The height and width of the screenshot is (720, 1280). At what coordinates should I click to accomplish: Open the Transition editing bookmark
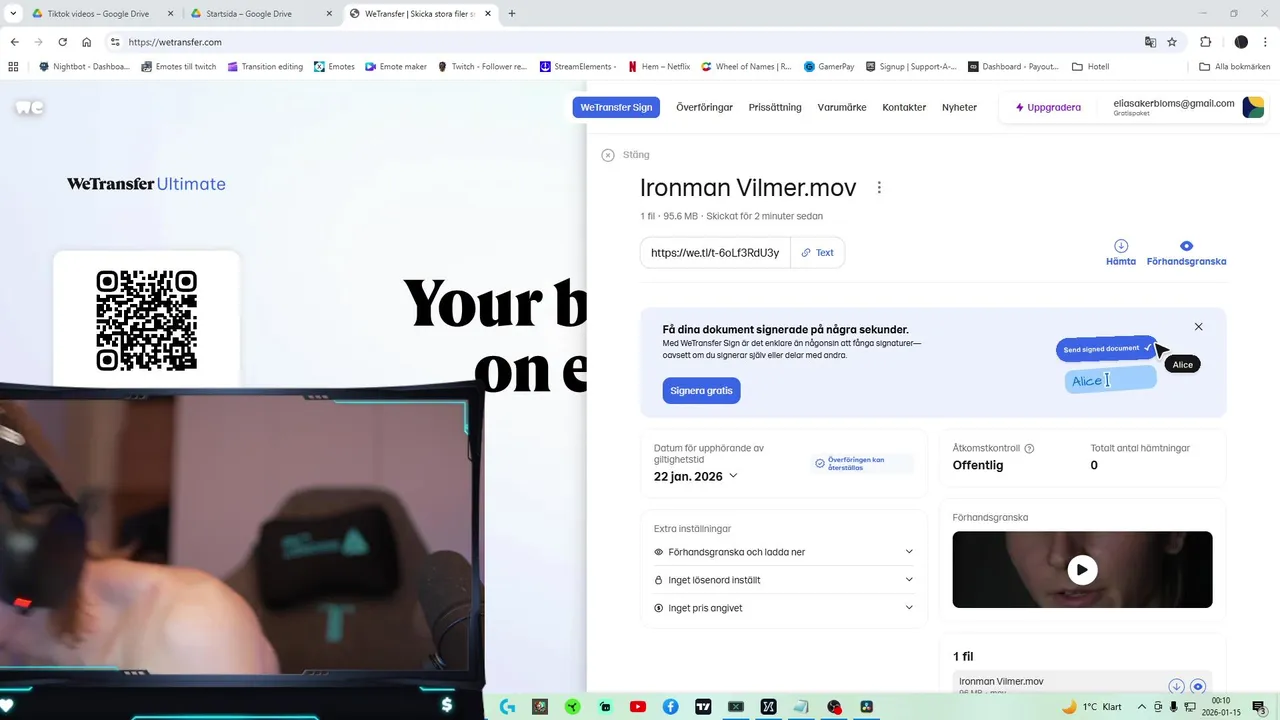[265, 67]
